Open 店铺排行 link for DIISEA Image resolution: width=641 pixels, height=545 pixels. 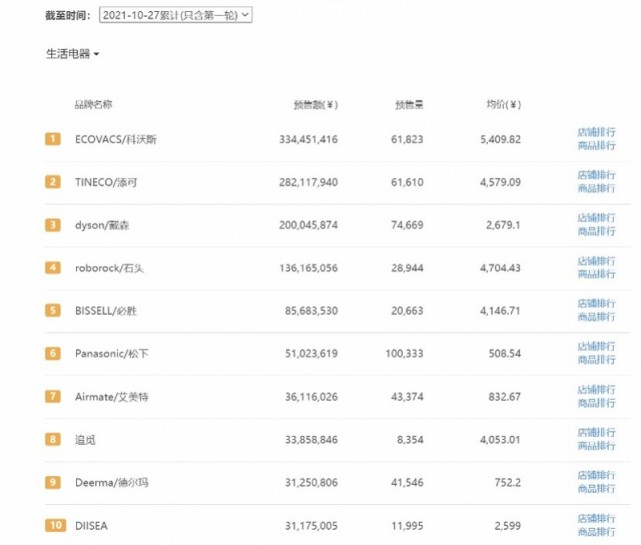[x=596, y=518]
